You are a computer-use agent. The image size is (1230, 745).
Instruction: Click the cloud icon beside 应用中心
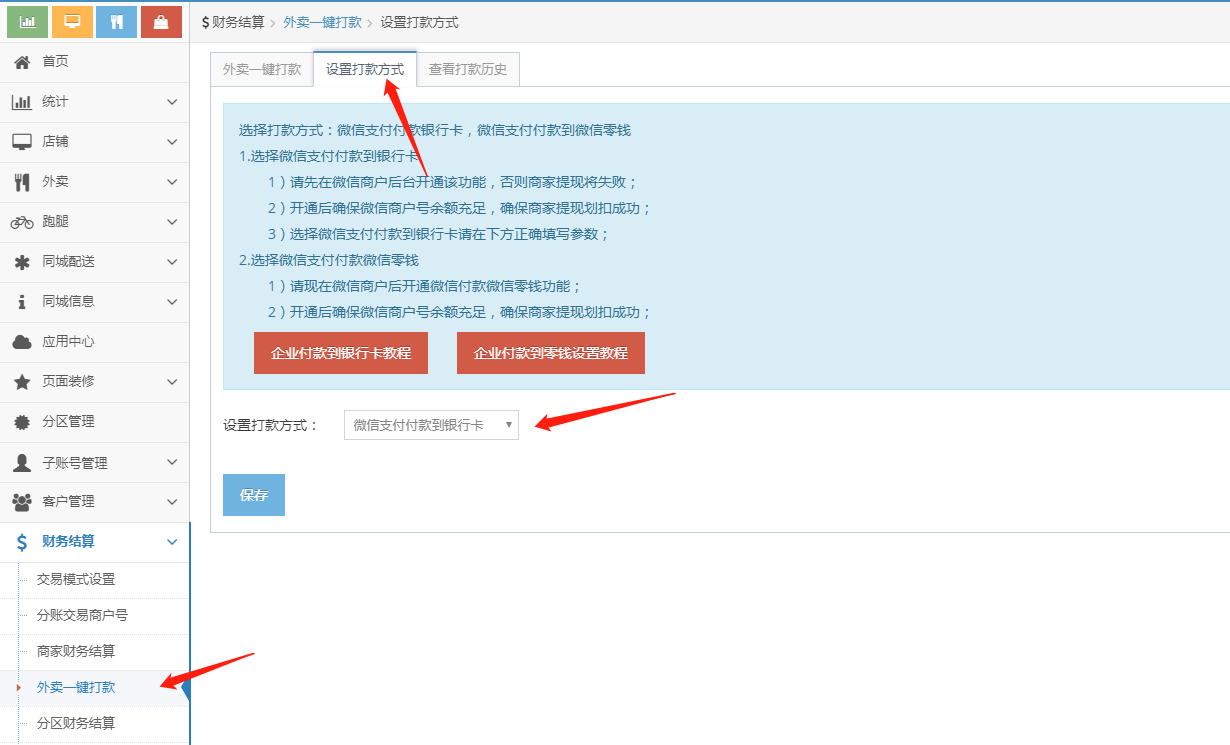22,342
